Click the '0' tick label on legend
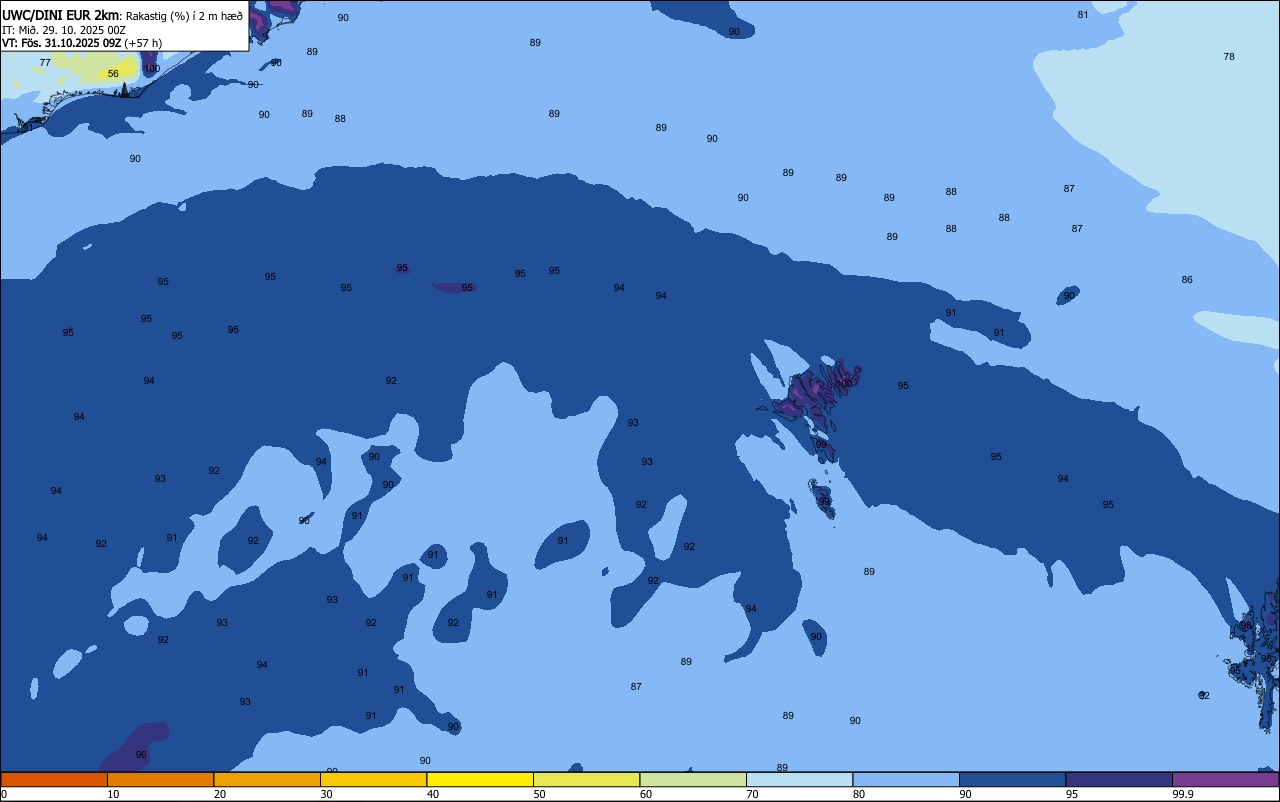 tap(4, 794)
